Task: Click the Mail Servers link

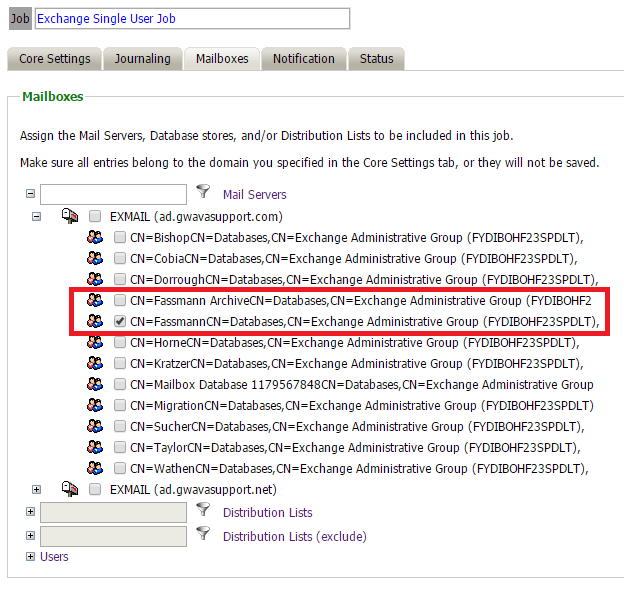Action: tap(254, 195)
